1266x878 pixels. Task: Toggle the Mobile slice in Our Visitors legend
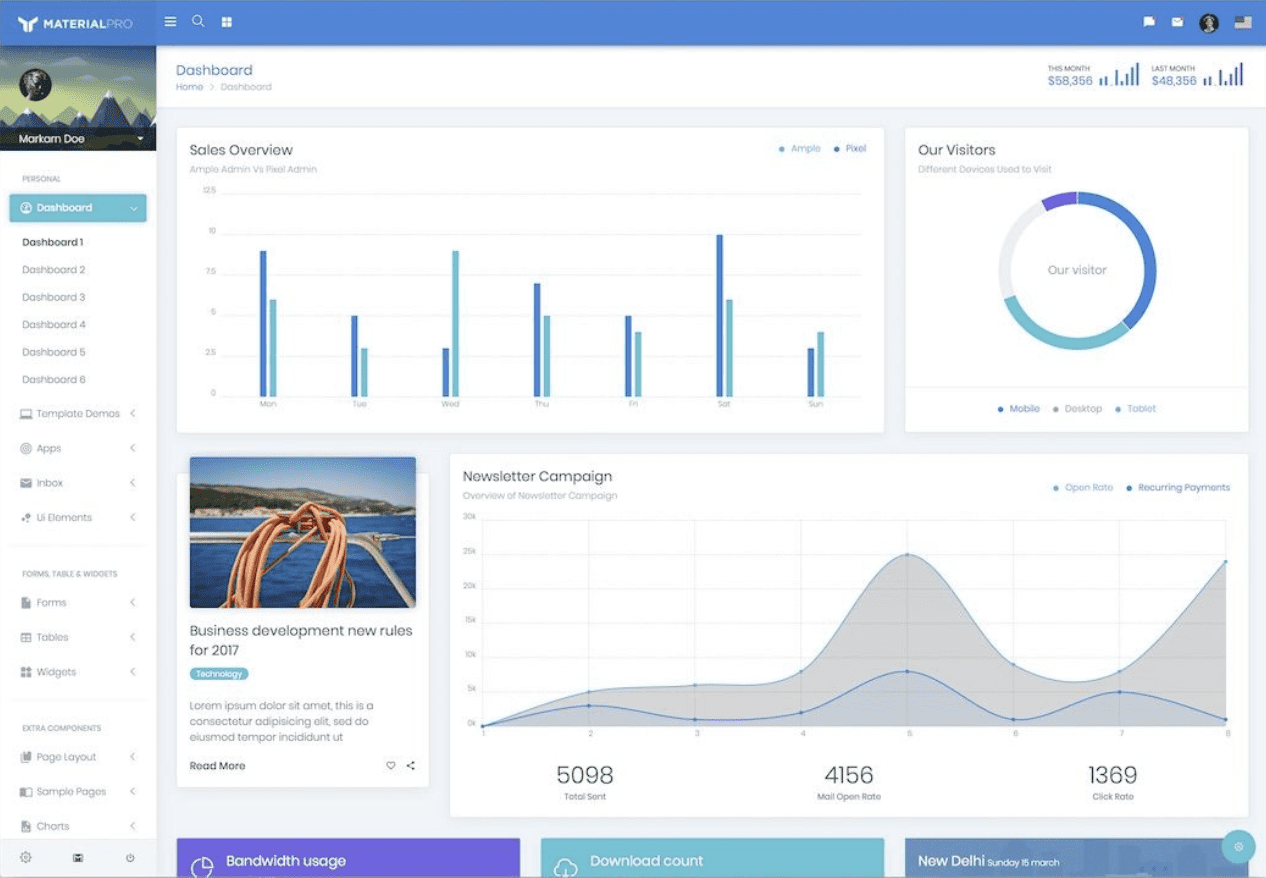[x=1019, y=408]
